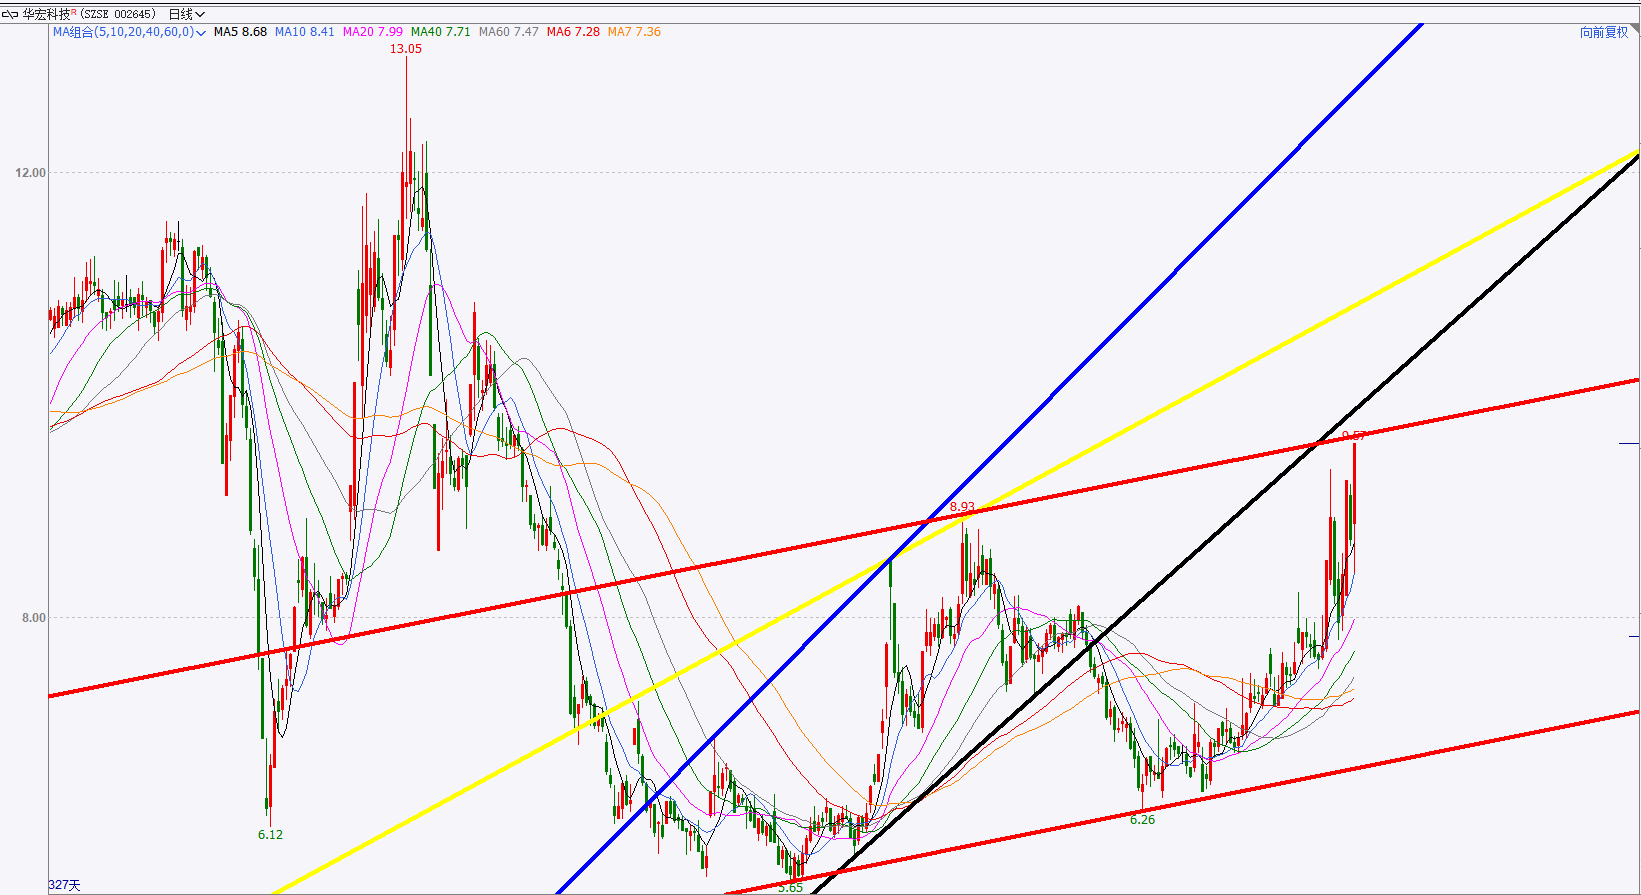Click the red R marker after 华宏科技

coord(73,12)
